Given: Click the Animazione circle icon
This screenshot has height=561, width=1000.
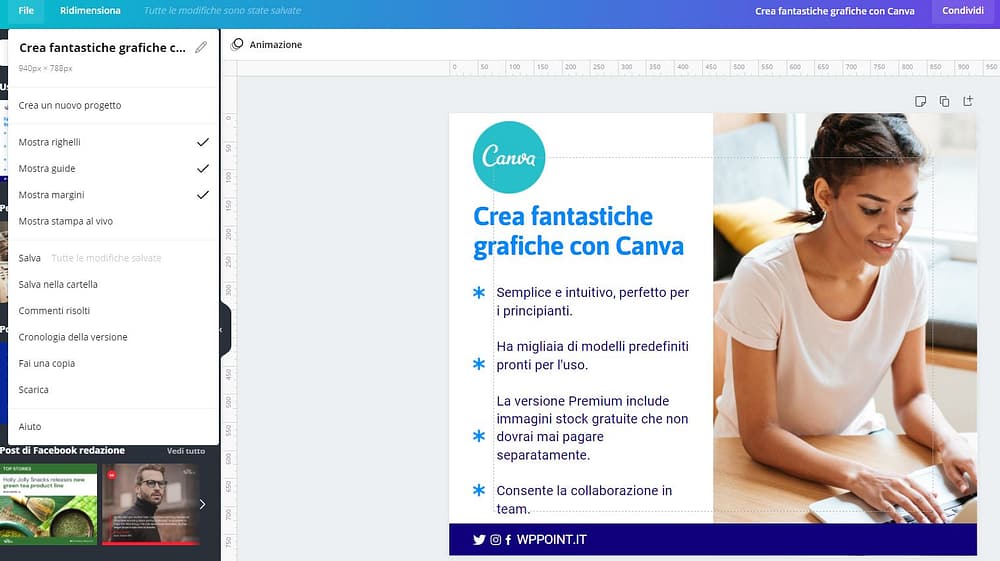Looking at the screenshot, I should [x=237, y=44].
